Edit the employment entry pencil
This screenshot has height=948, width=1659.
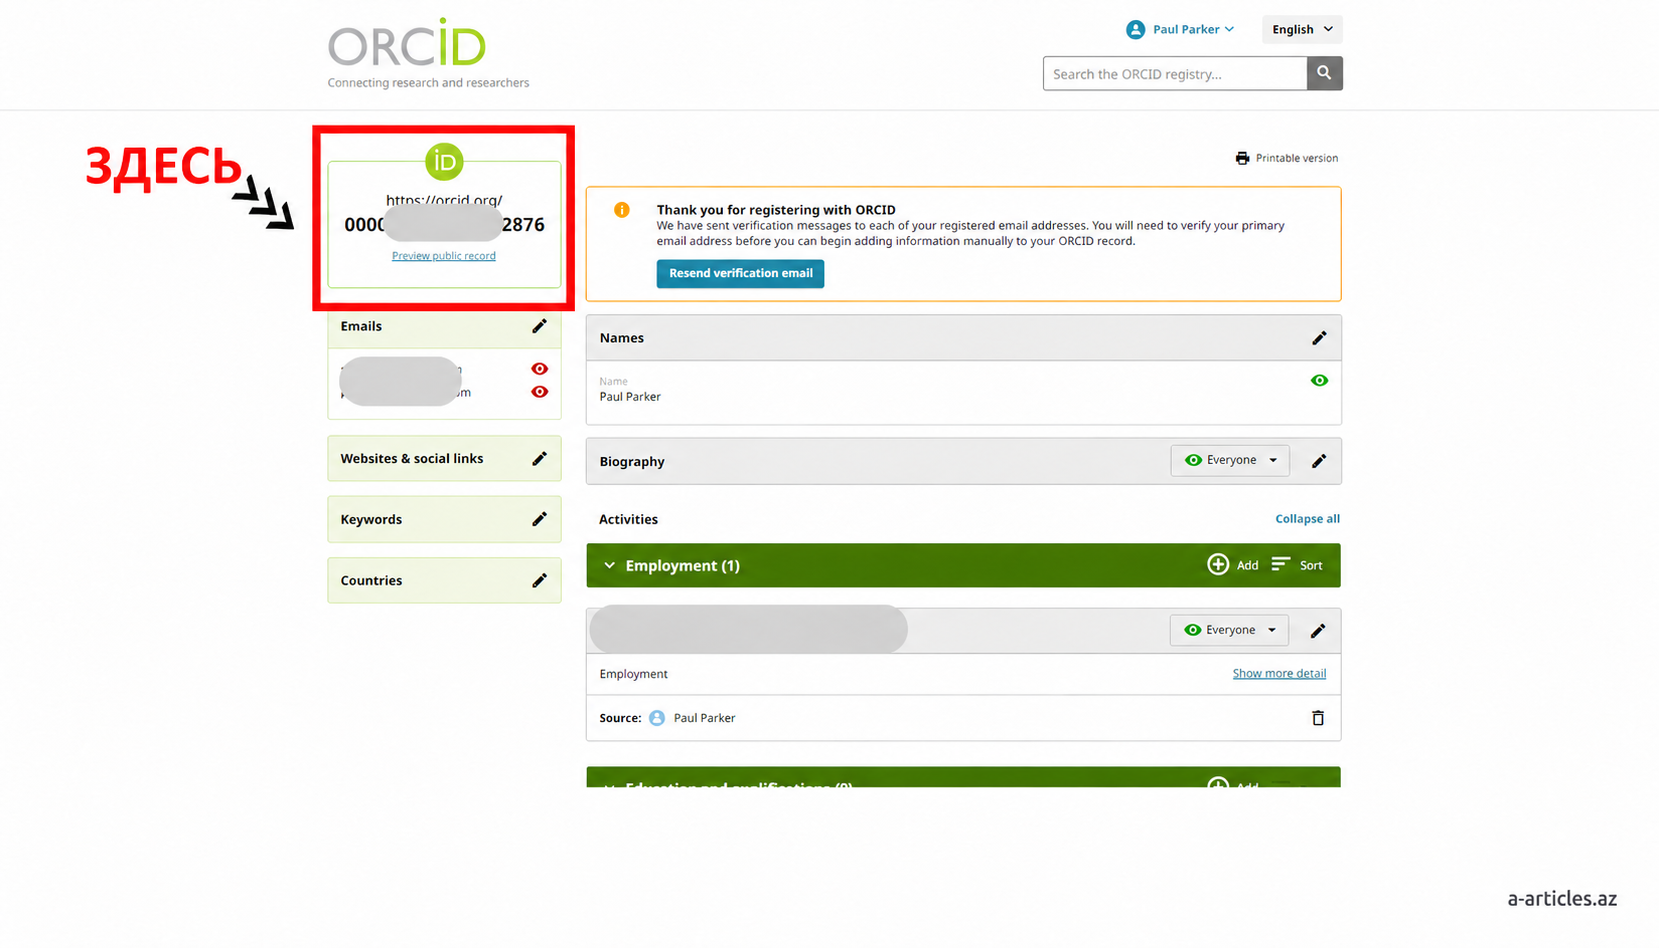coord(1318,631)
